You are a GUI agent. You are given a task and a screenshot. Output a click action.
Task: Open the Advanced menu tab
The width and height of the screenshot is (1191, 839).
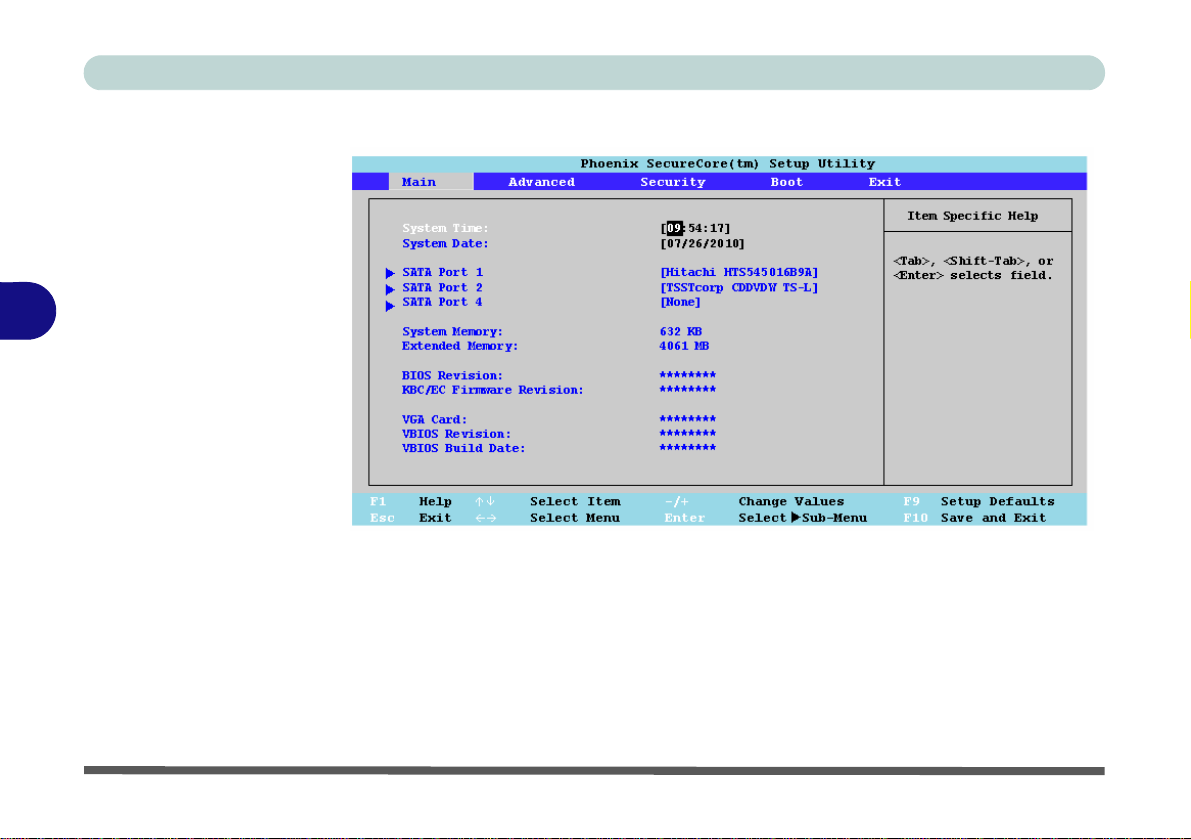pos(542,182)
